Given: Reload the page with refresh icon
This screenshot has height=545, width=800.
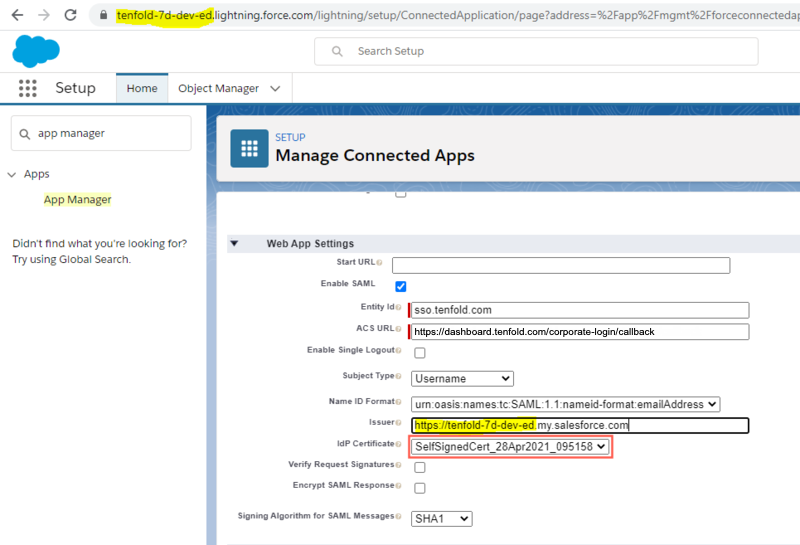Looking at the screenshot, I should point(70,15).
